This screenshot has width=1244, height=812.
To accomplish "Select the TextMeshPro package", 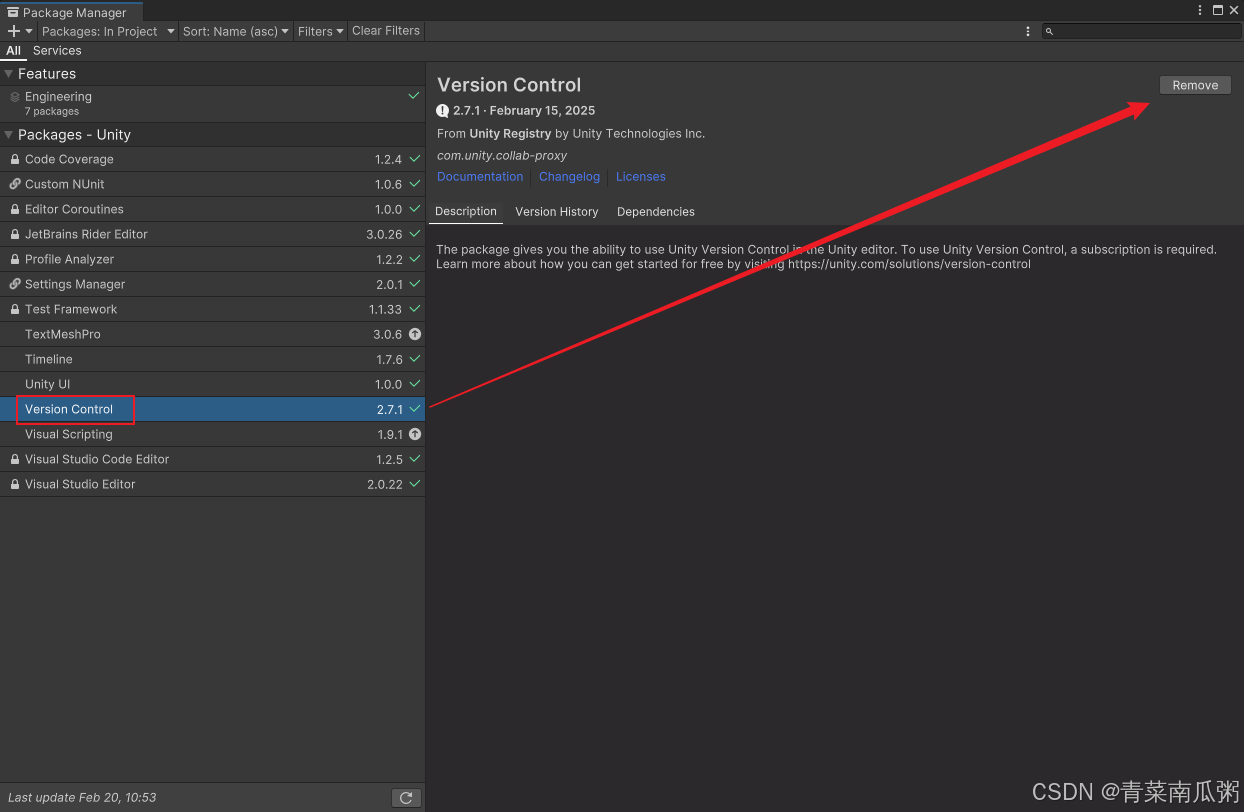I will (x=212, y=334).
